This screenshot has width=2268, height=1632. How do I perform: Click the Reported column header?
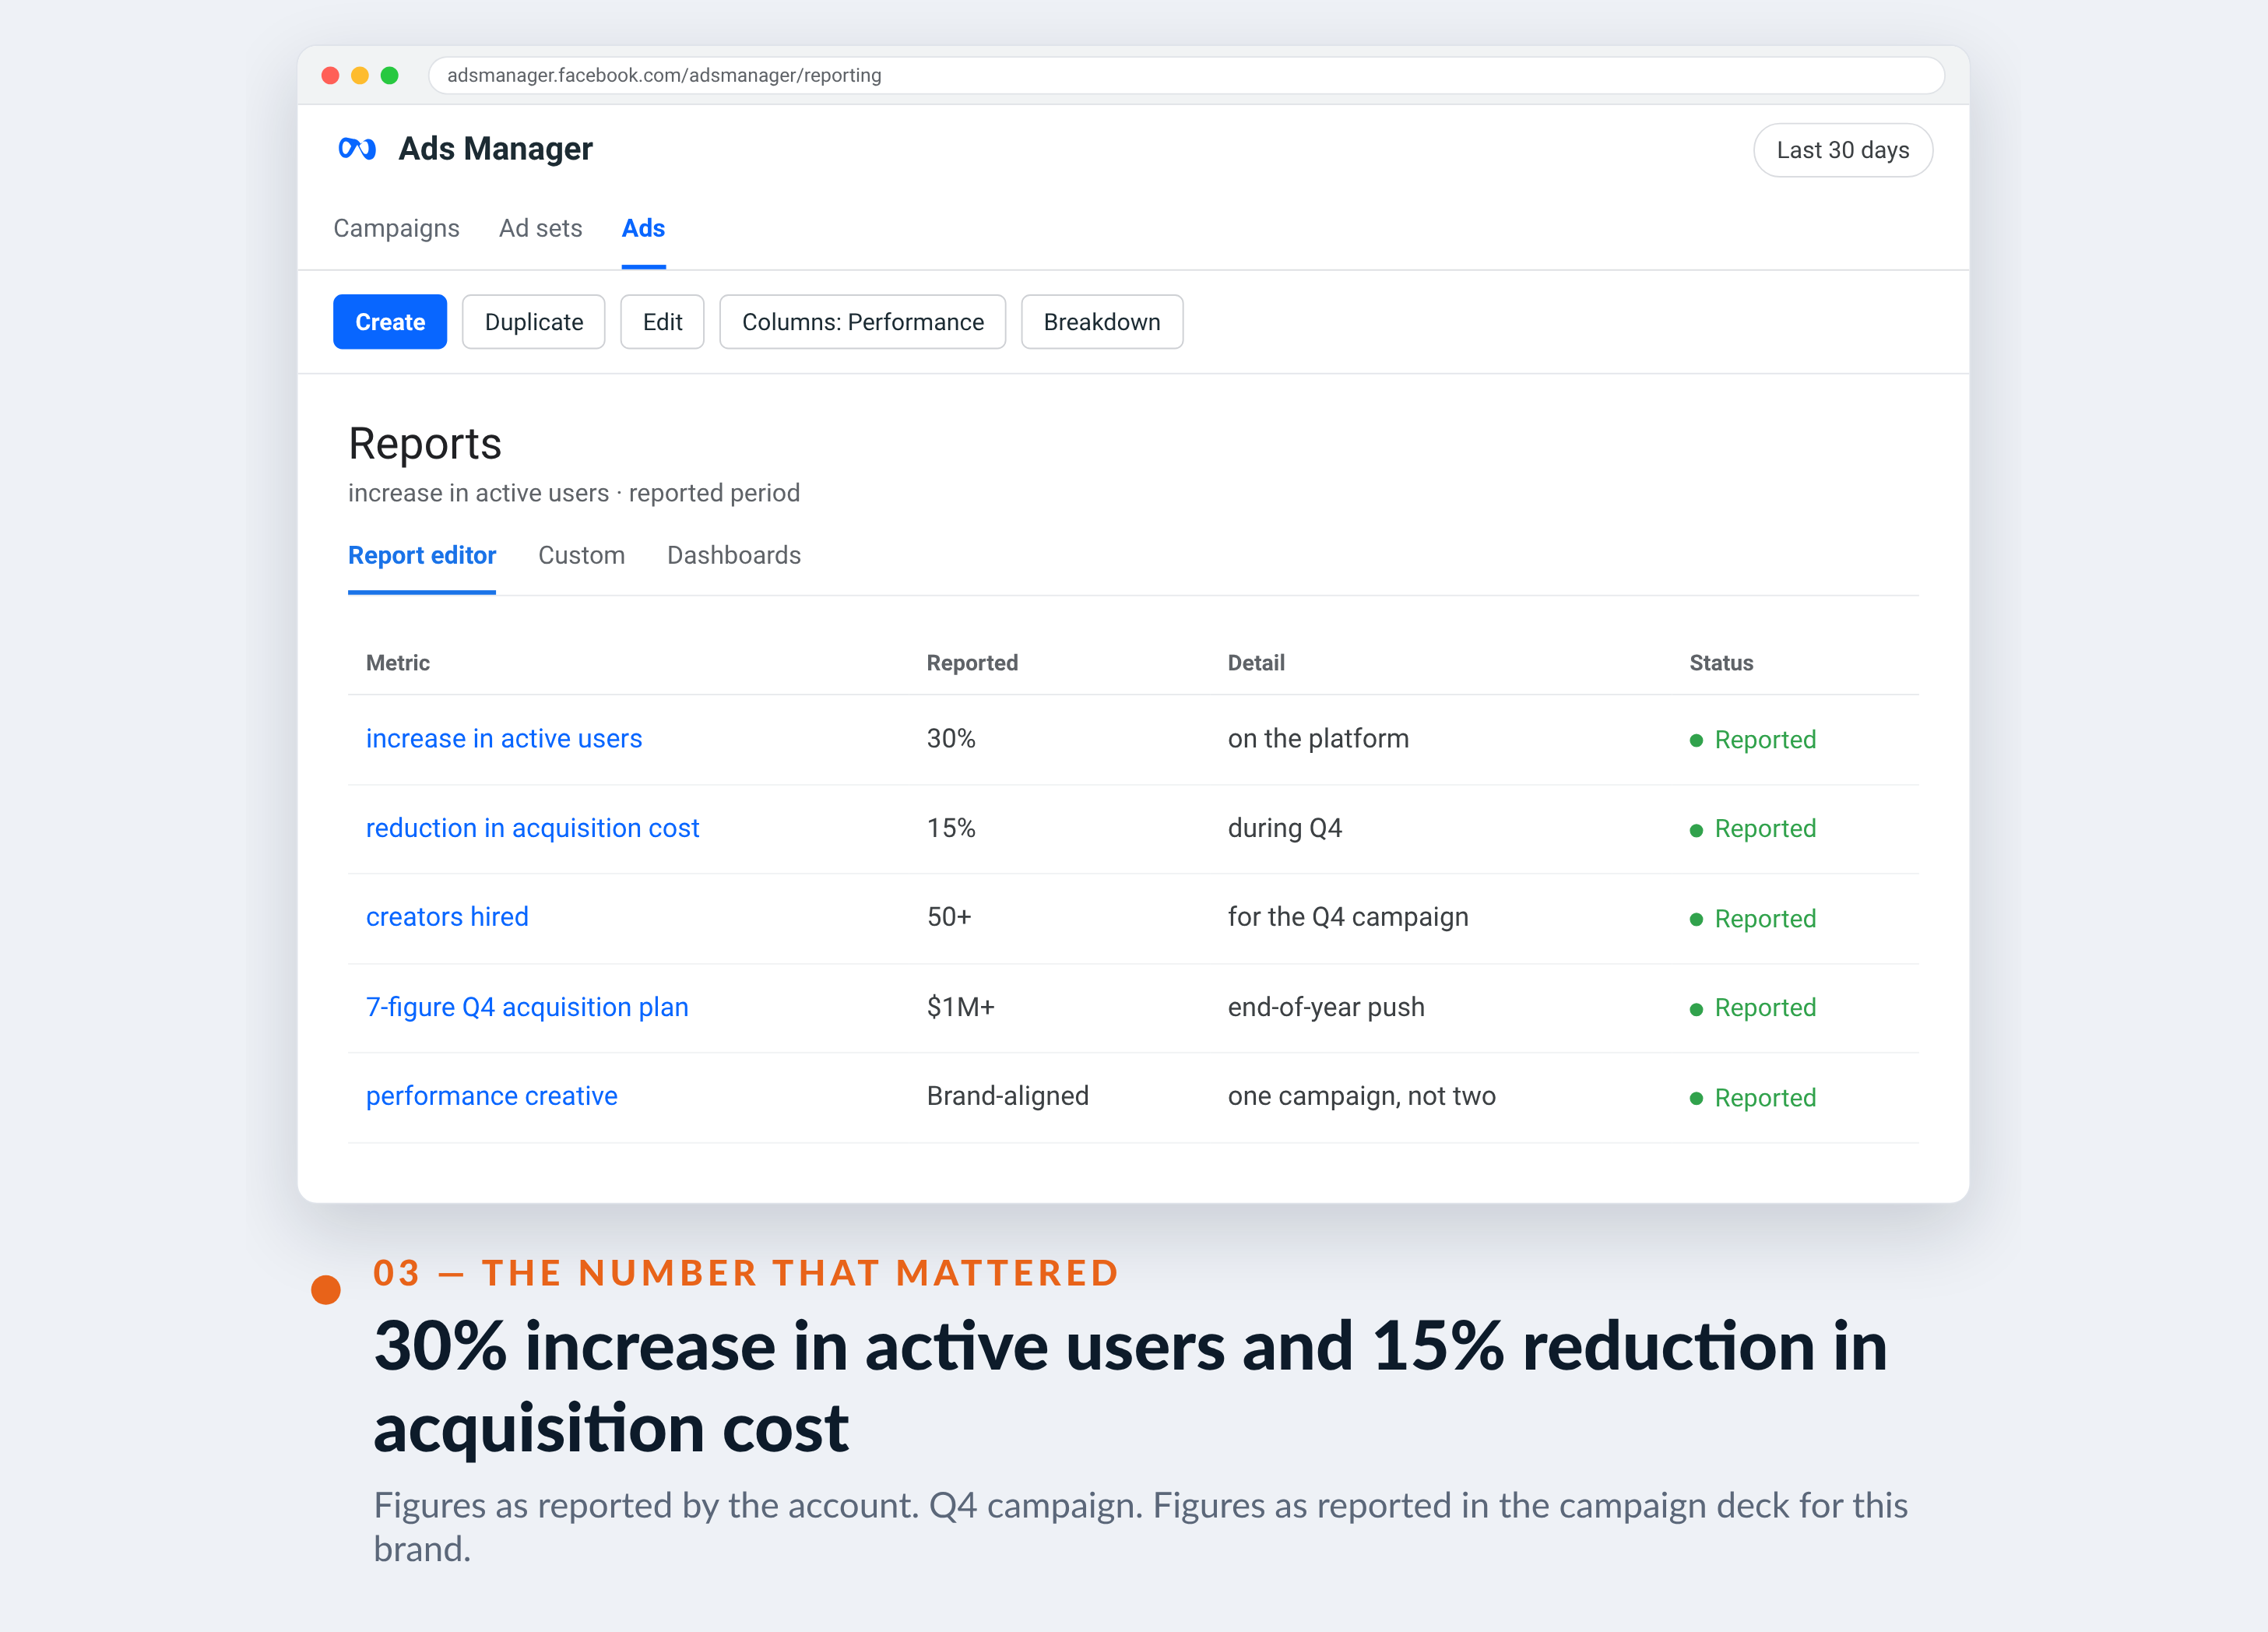(x=972, y=663)
